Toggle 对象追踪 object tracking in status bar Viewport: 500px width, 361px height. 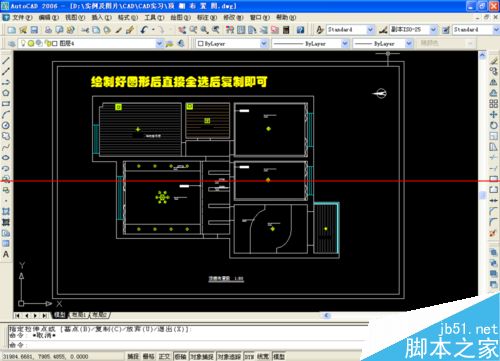click(230, 356)
